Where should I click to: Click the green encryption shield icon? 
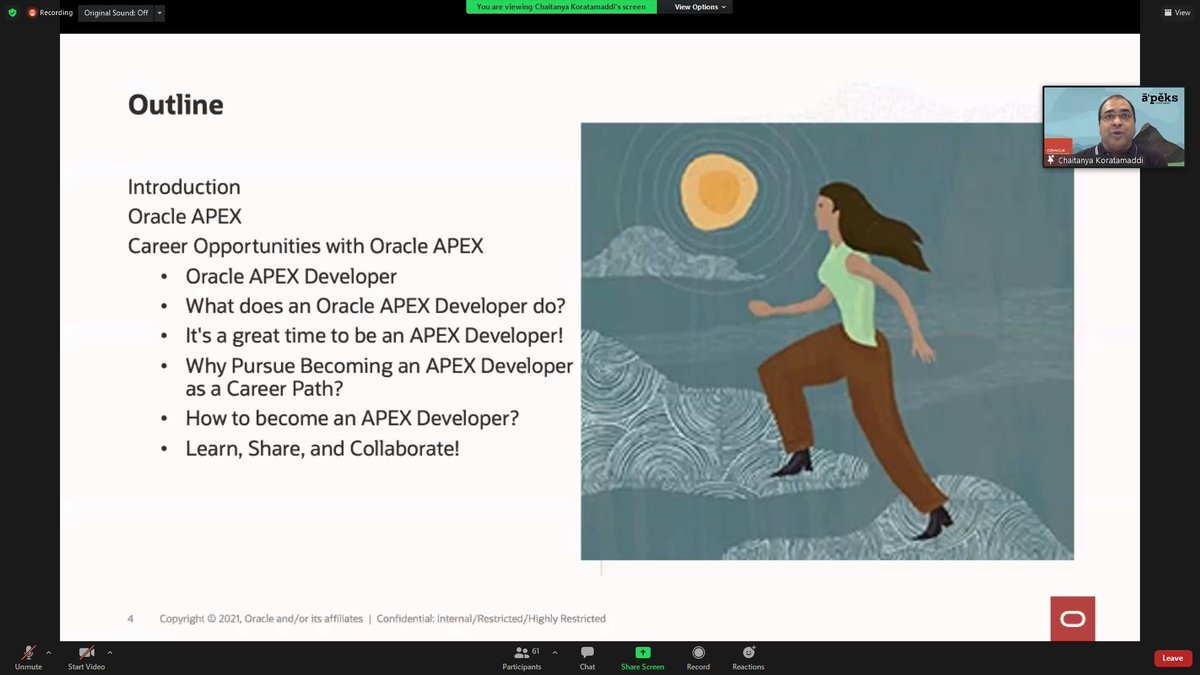(13, 13)
